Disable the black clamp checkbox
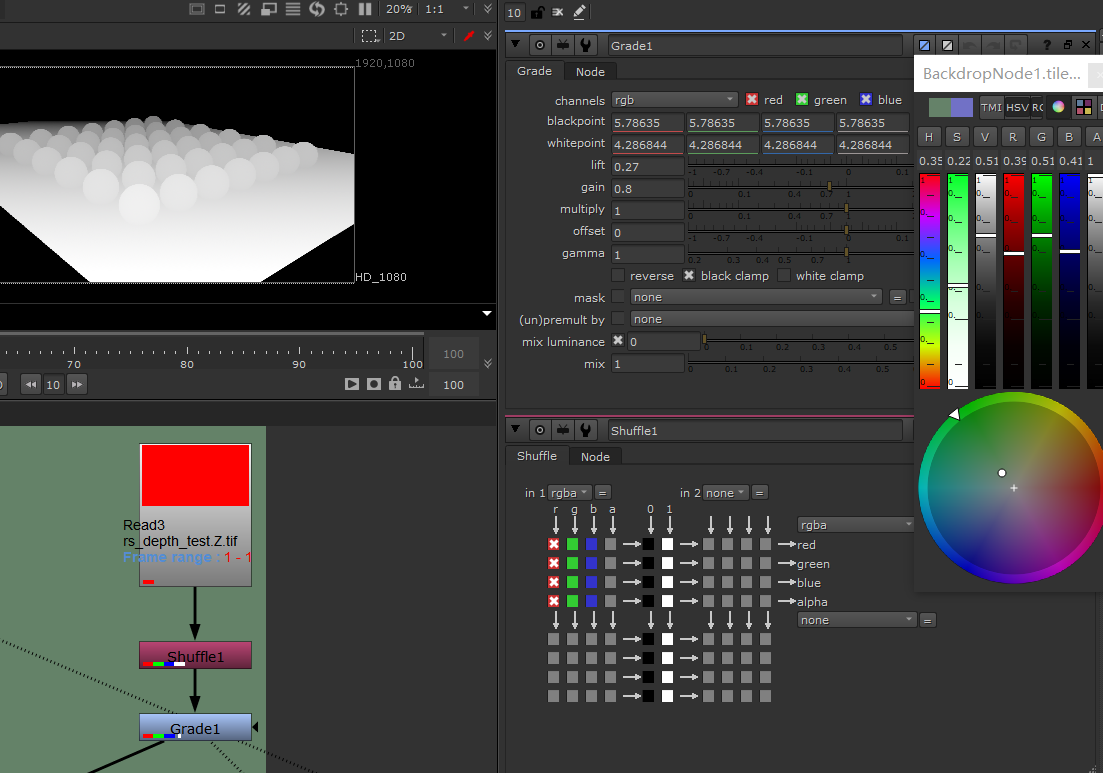The width and height of the screenshot is (1103, 773). (x=688, y=275)
